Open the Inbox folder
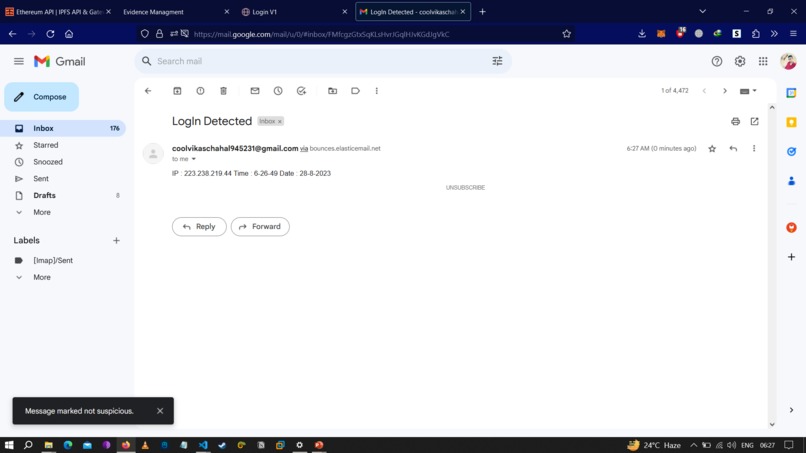The width and height of the screenshot is (806, 453). (x=63, y=129)
